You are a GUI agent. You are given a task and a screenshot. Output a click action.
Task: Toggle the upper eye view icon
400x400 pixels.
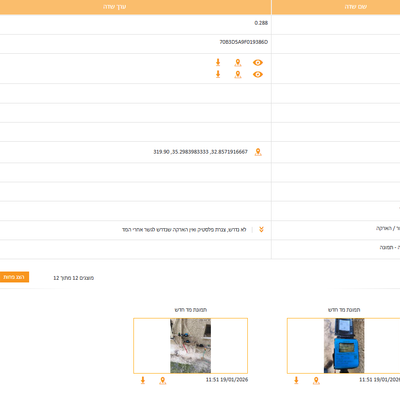pyautogui.click(x=258, y=63)
